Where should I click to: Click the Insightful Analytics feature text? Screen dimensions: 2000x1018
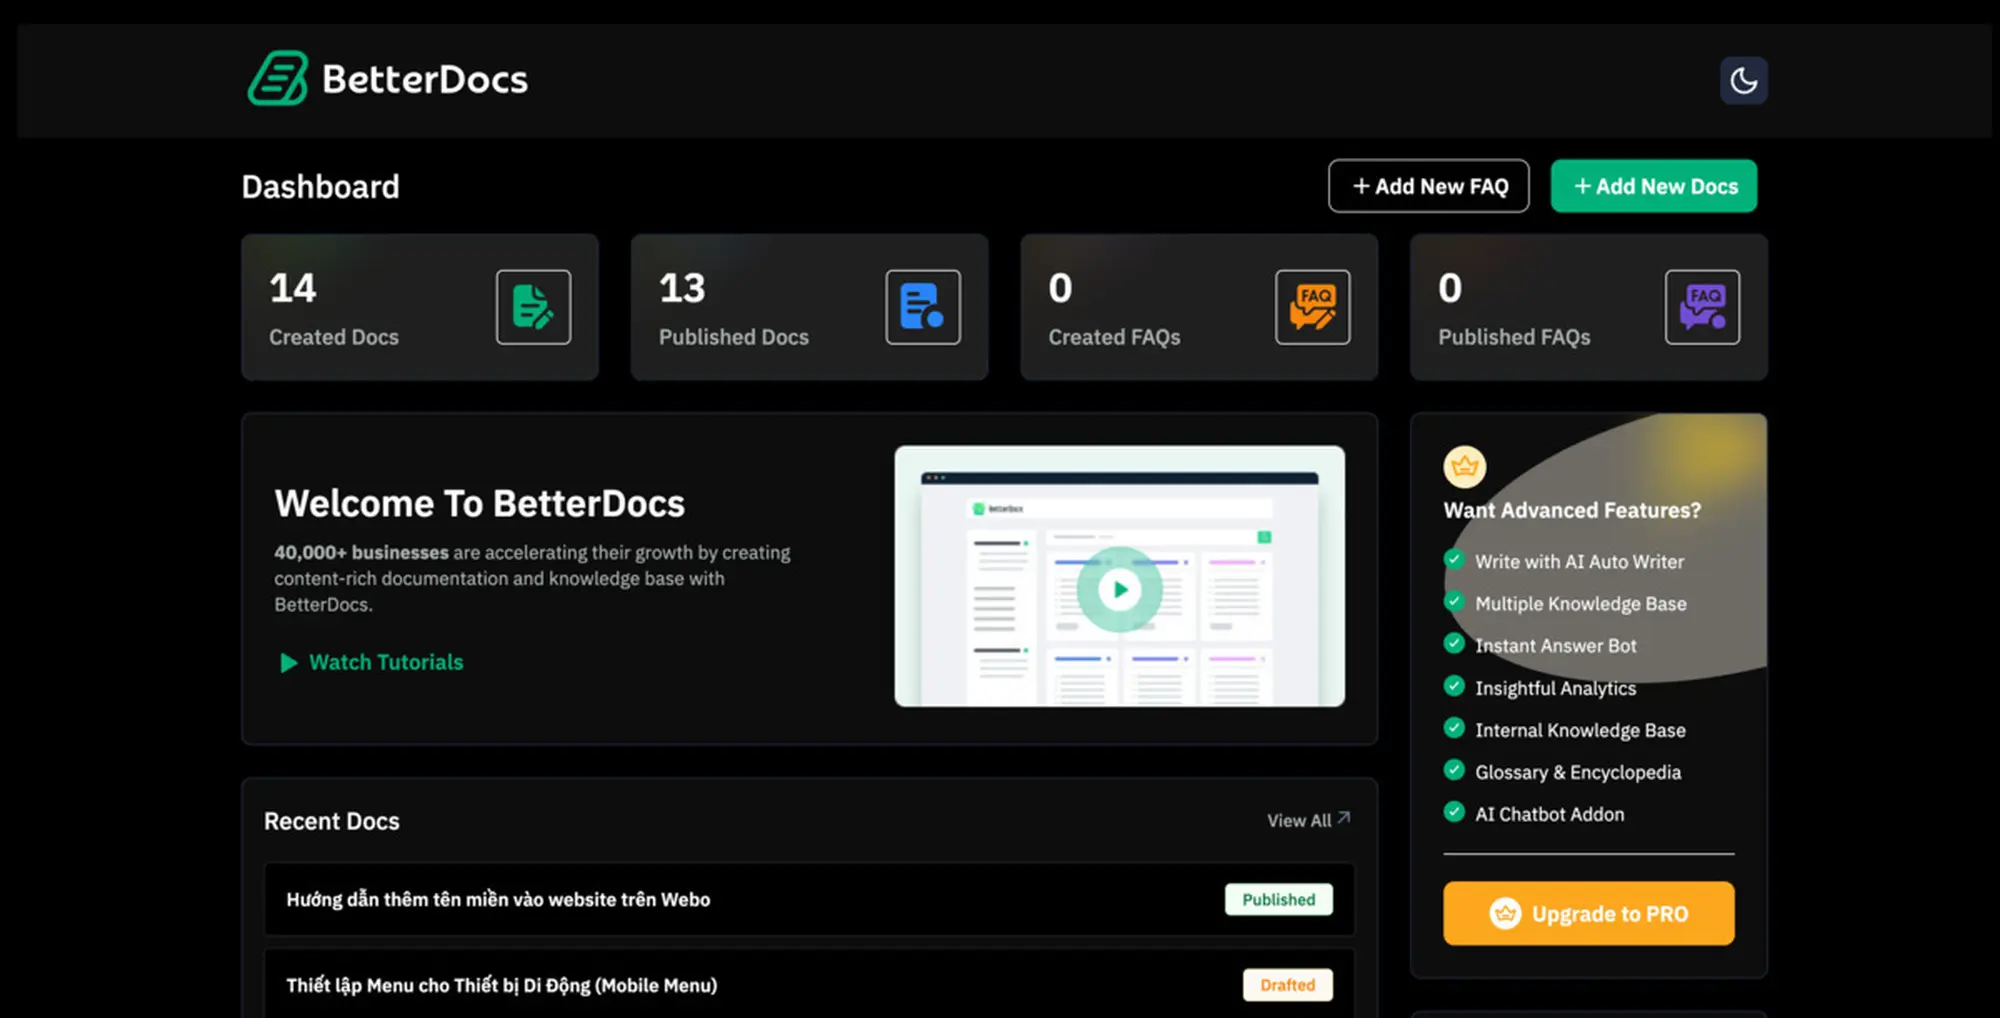(1556, 688)
